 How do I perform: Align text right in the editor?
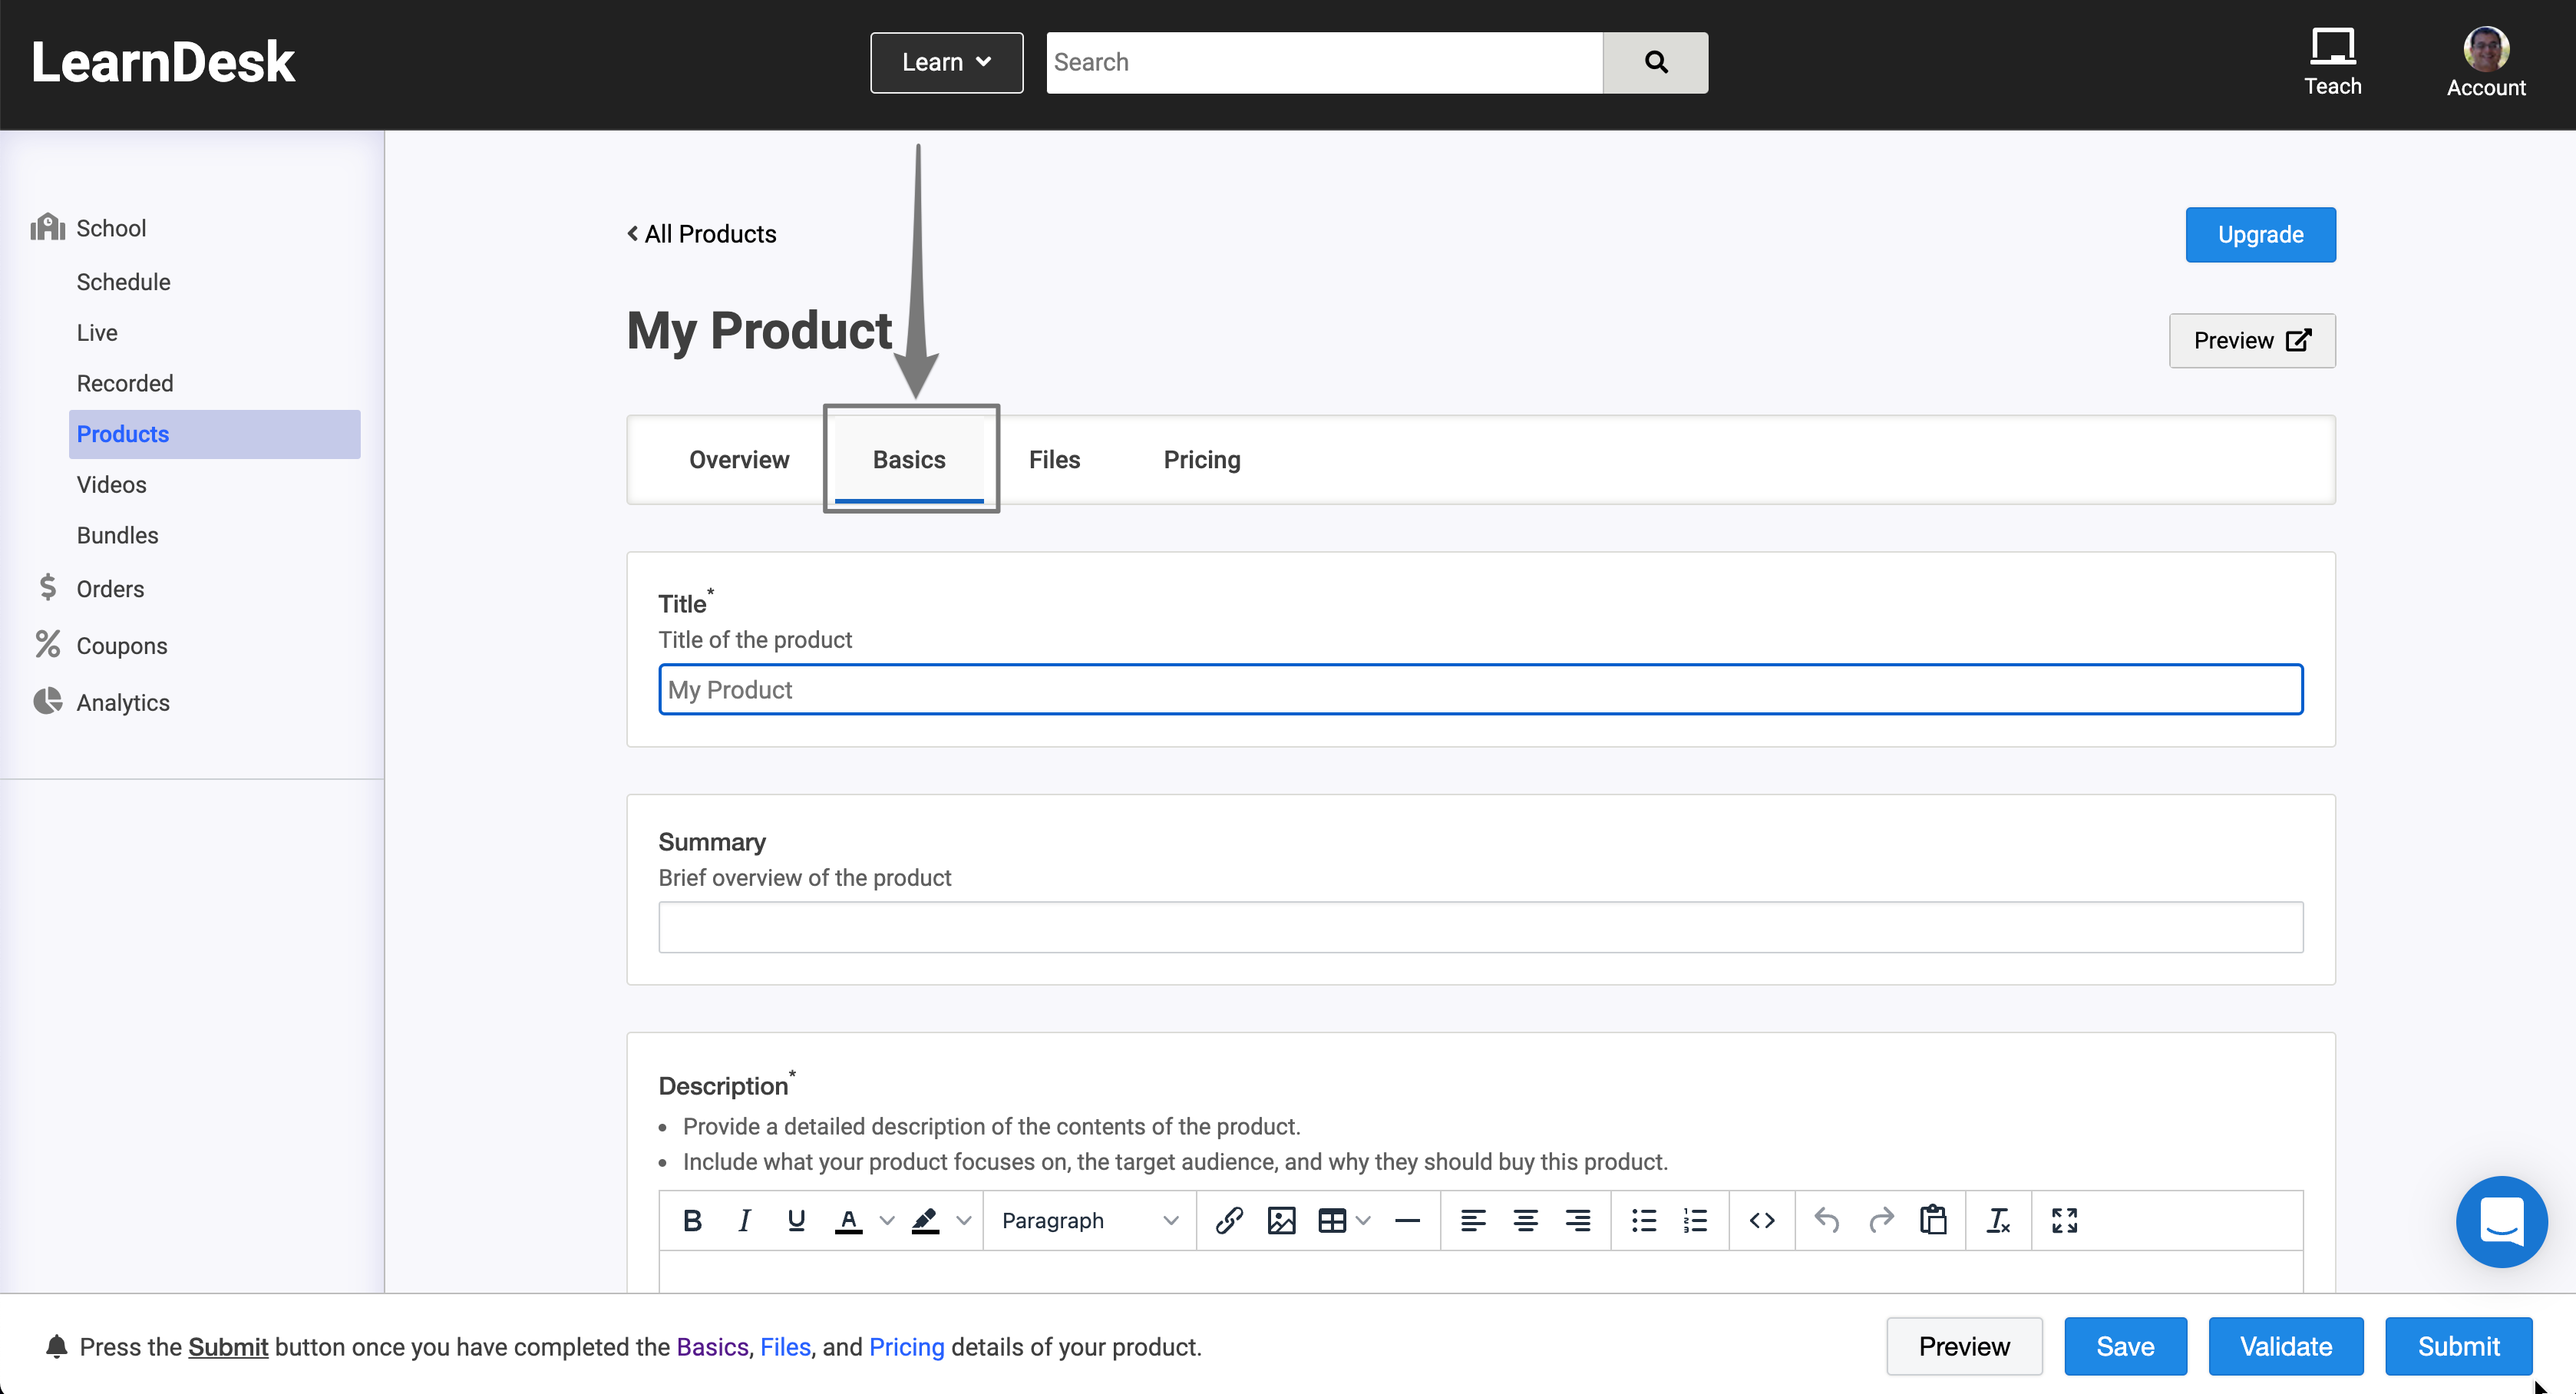pos(1578,1220)
